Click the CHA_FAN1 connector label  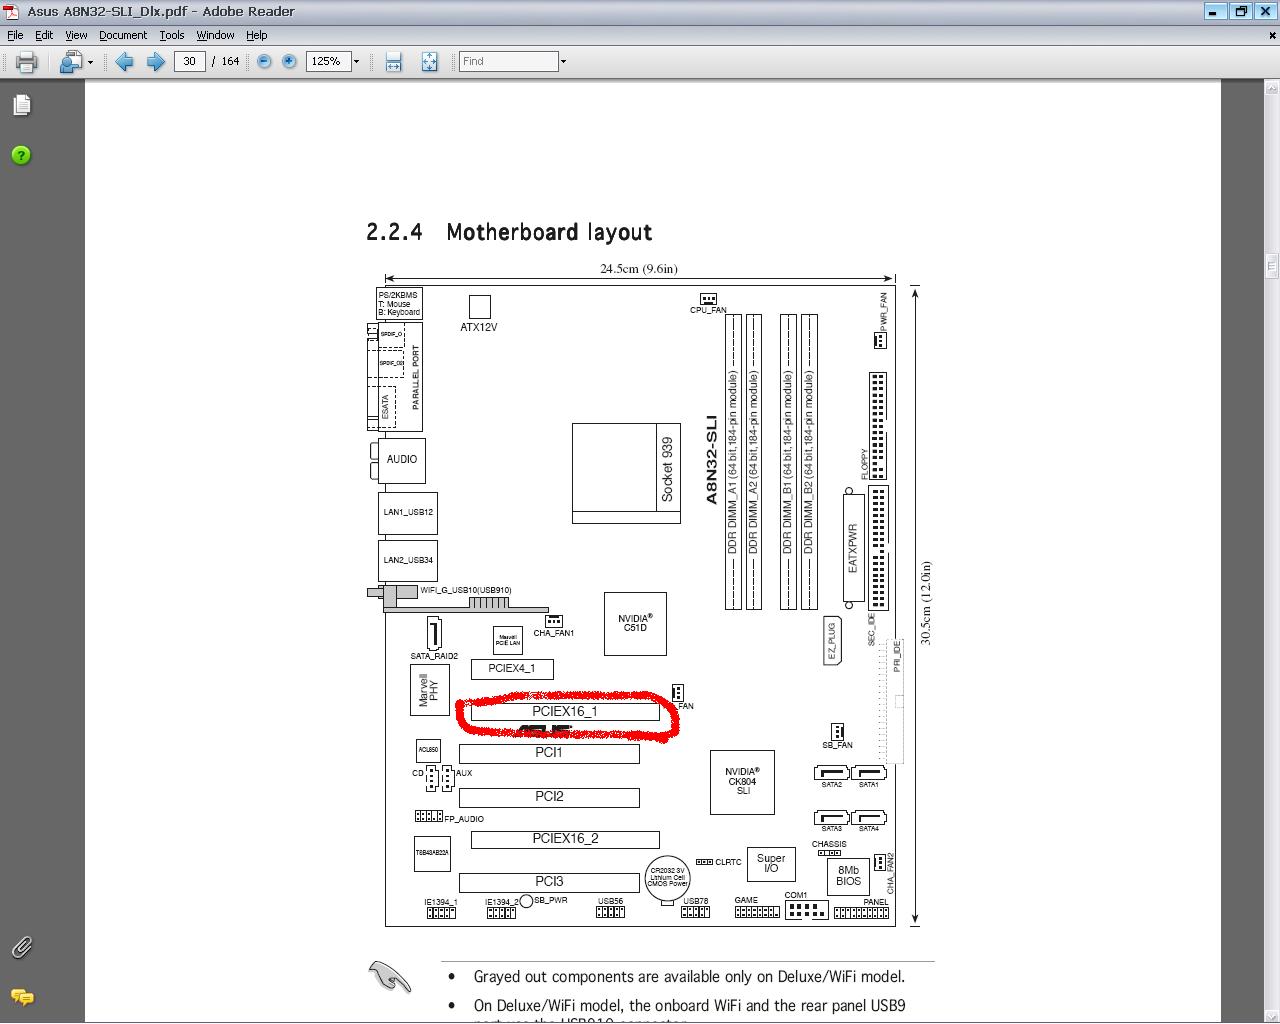pyautogui.click(x=554, y=633)
